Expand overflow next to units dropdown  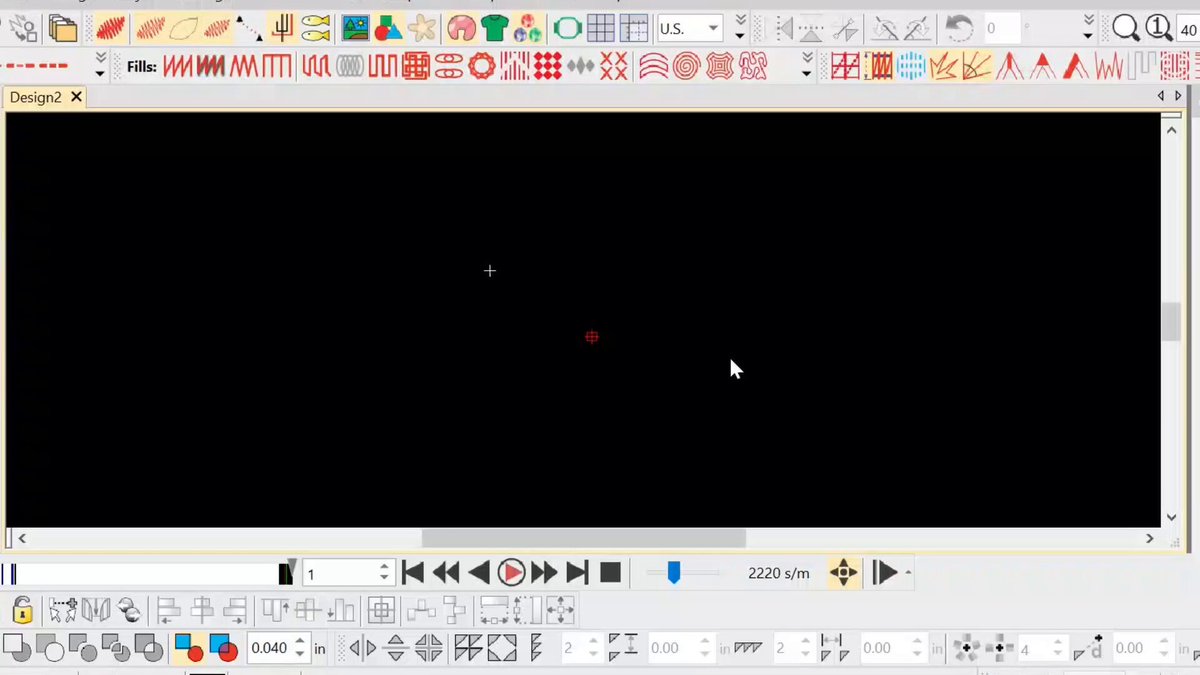click(x=740, y=28)
